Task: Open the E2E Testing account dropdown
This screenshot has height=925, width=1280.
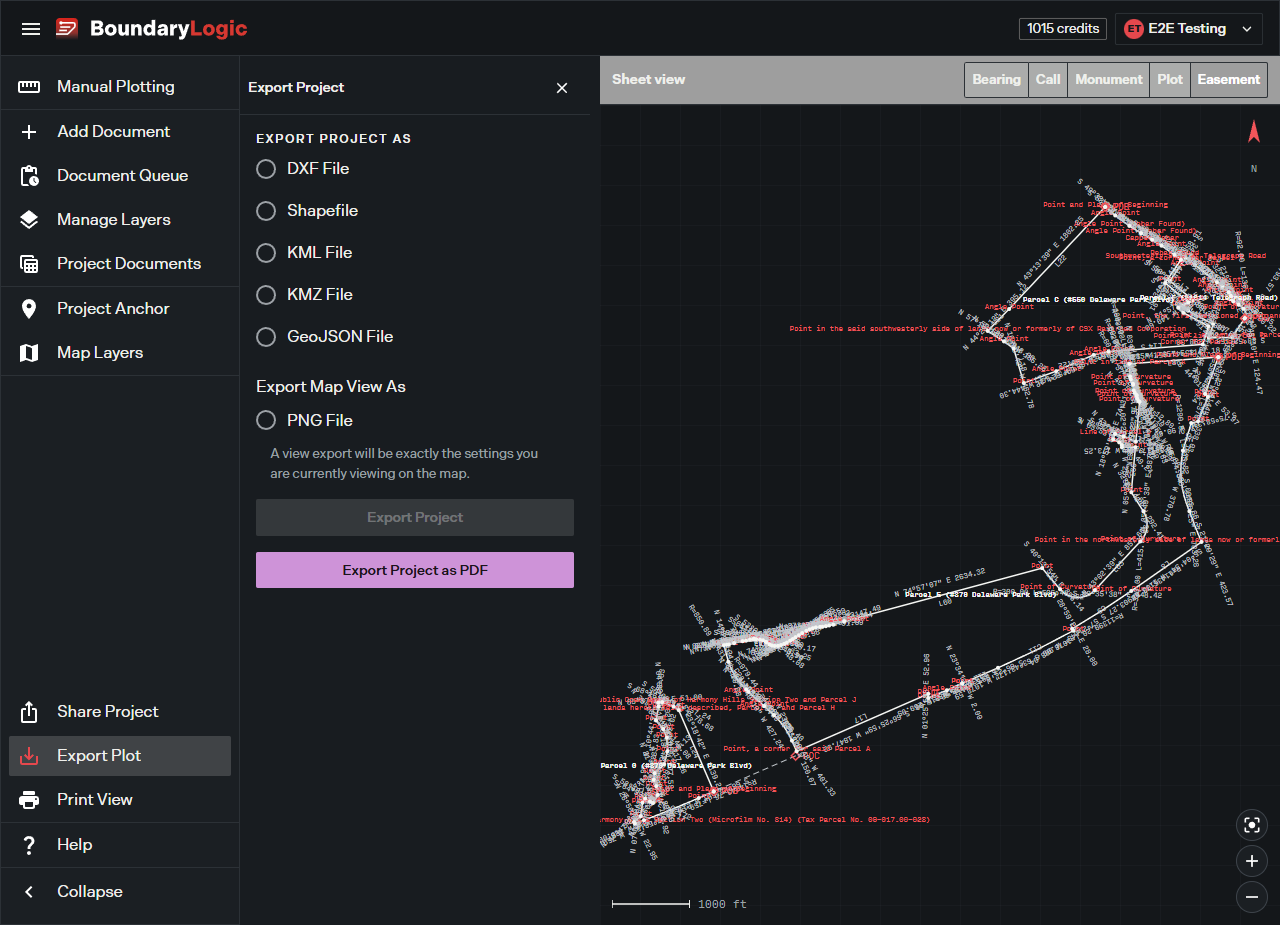Action: coord(1189,29)
